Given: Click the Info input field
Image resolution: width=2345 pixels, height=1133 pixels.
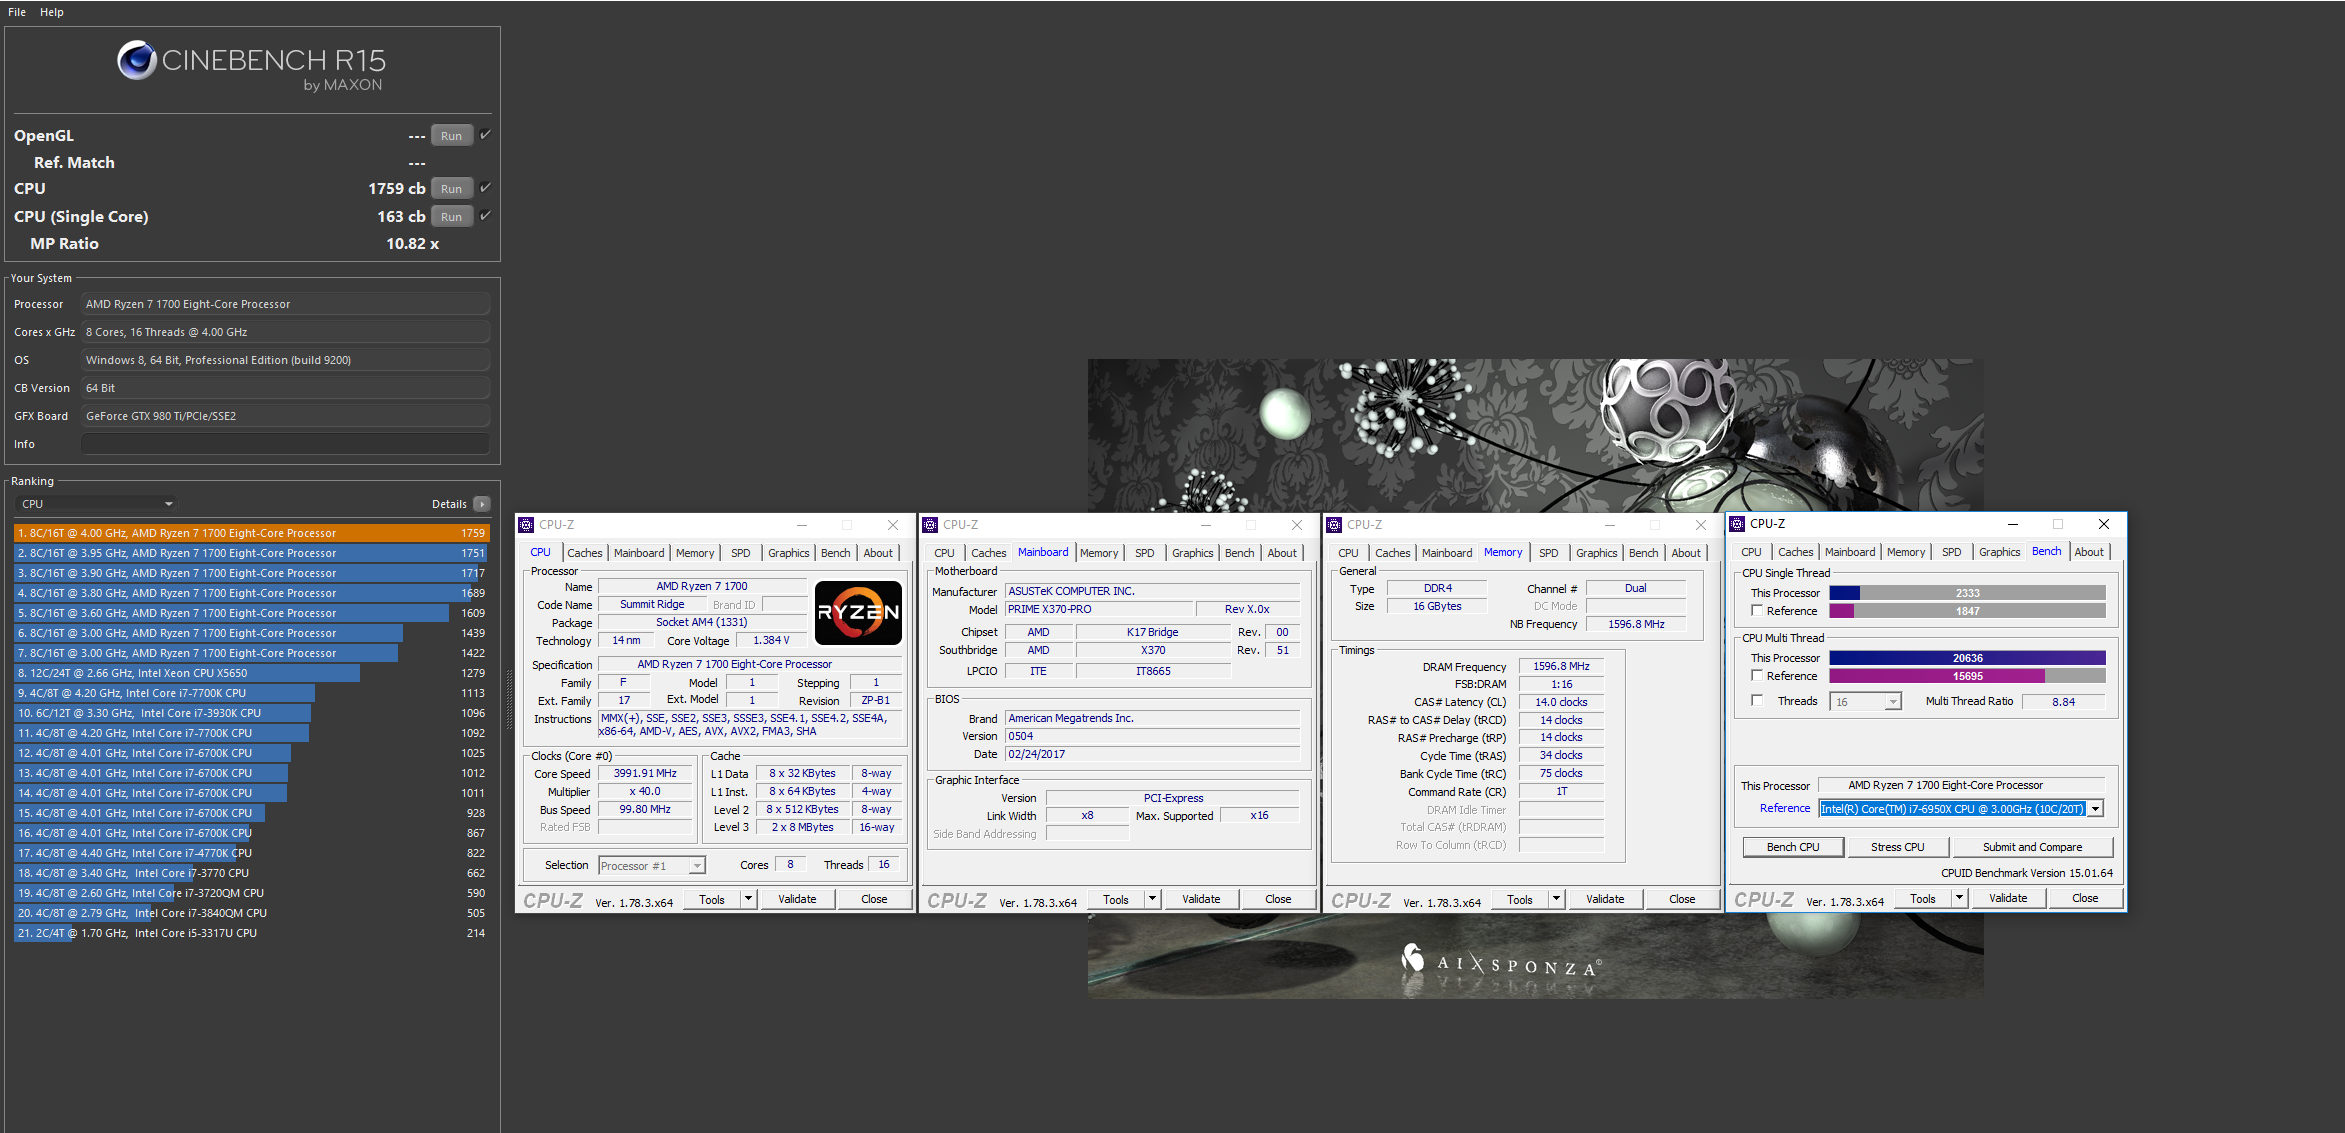Looking at the screenshot, I should [286, 444].
